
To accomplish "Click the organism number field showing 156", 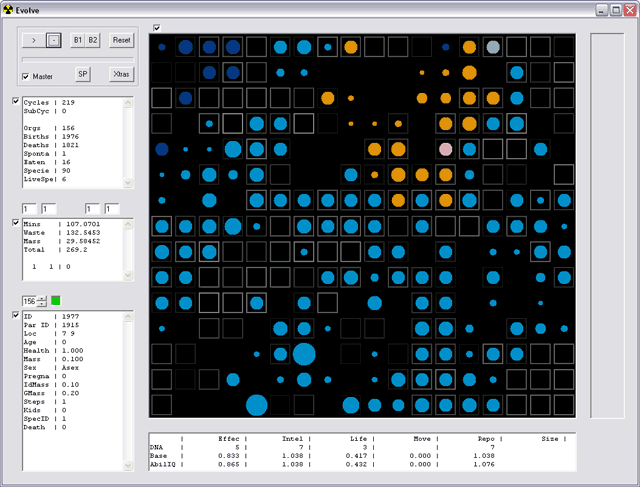I will 29,301.
